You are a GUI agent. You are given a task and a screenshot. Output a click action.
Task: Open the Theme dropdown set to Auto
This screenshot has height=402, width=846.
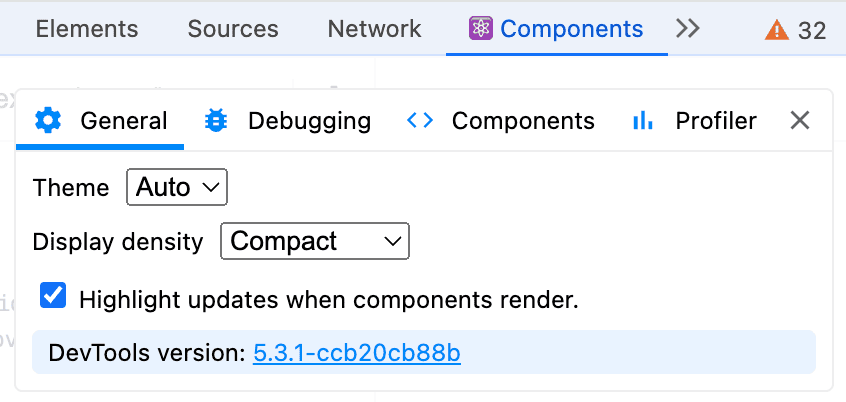pyautogui.click(x=177, y=187)
